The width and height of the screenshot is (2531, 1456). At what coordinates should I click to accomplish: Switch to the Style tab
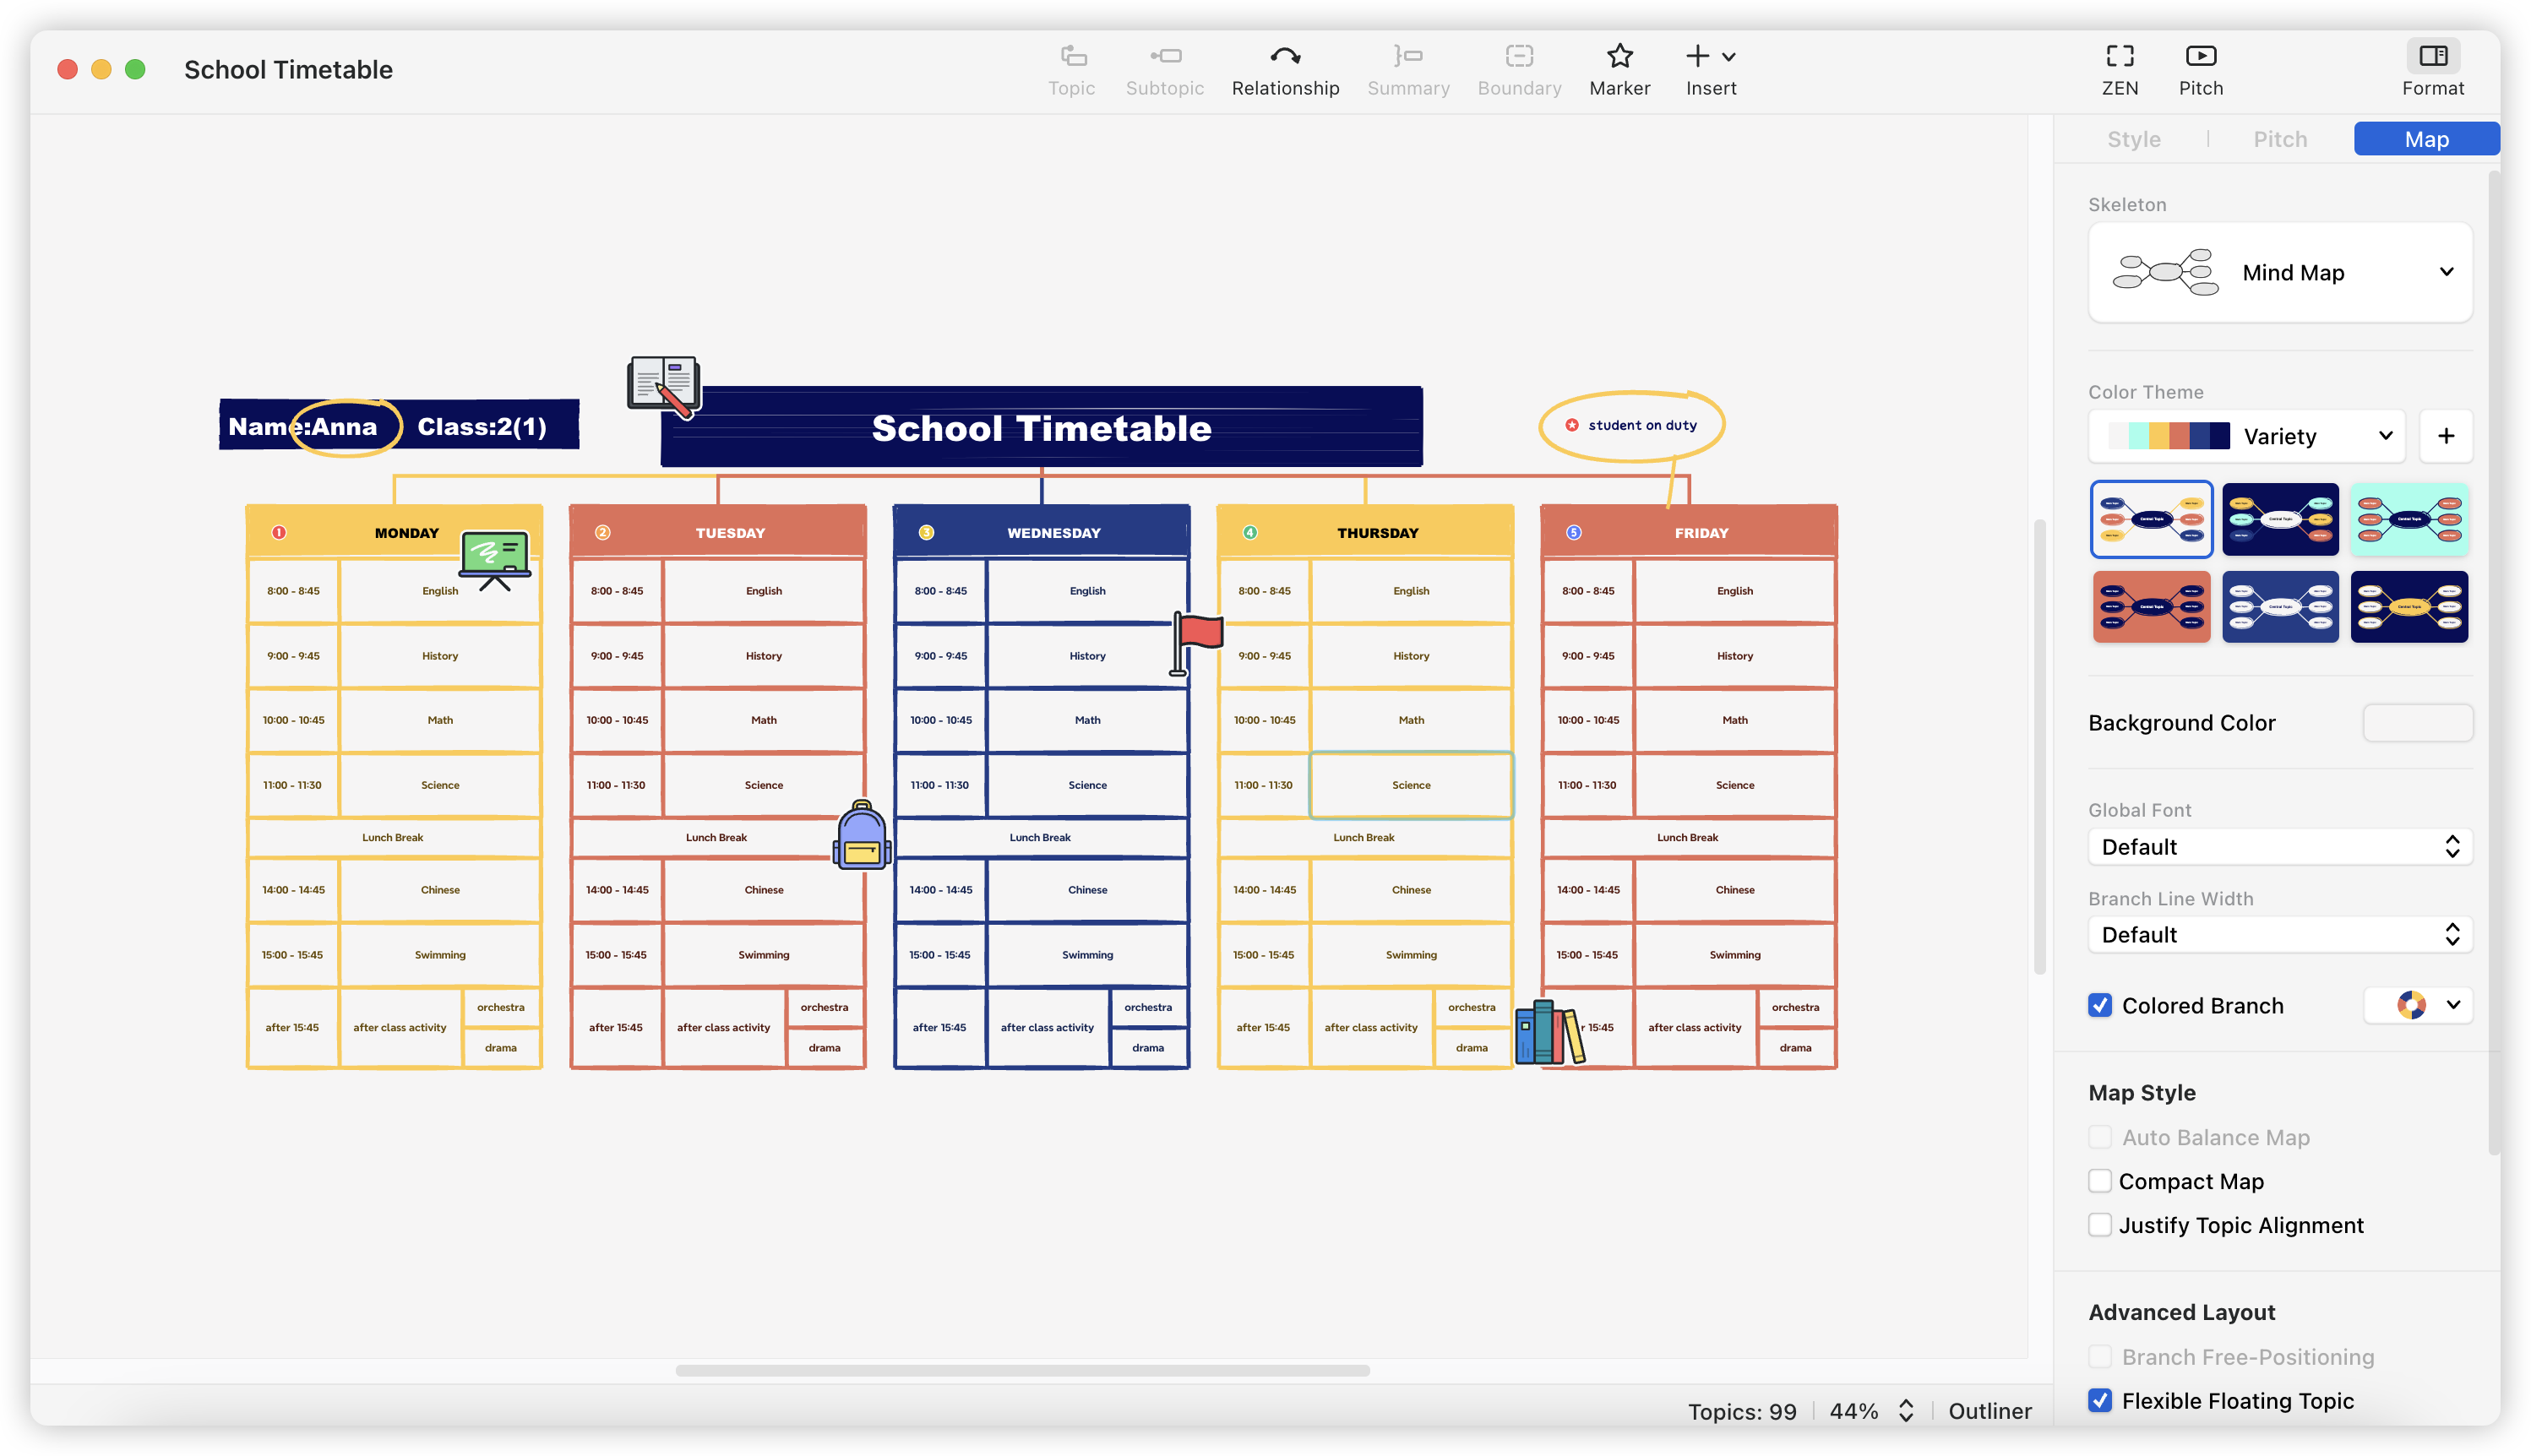coord(2133,139)
